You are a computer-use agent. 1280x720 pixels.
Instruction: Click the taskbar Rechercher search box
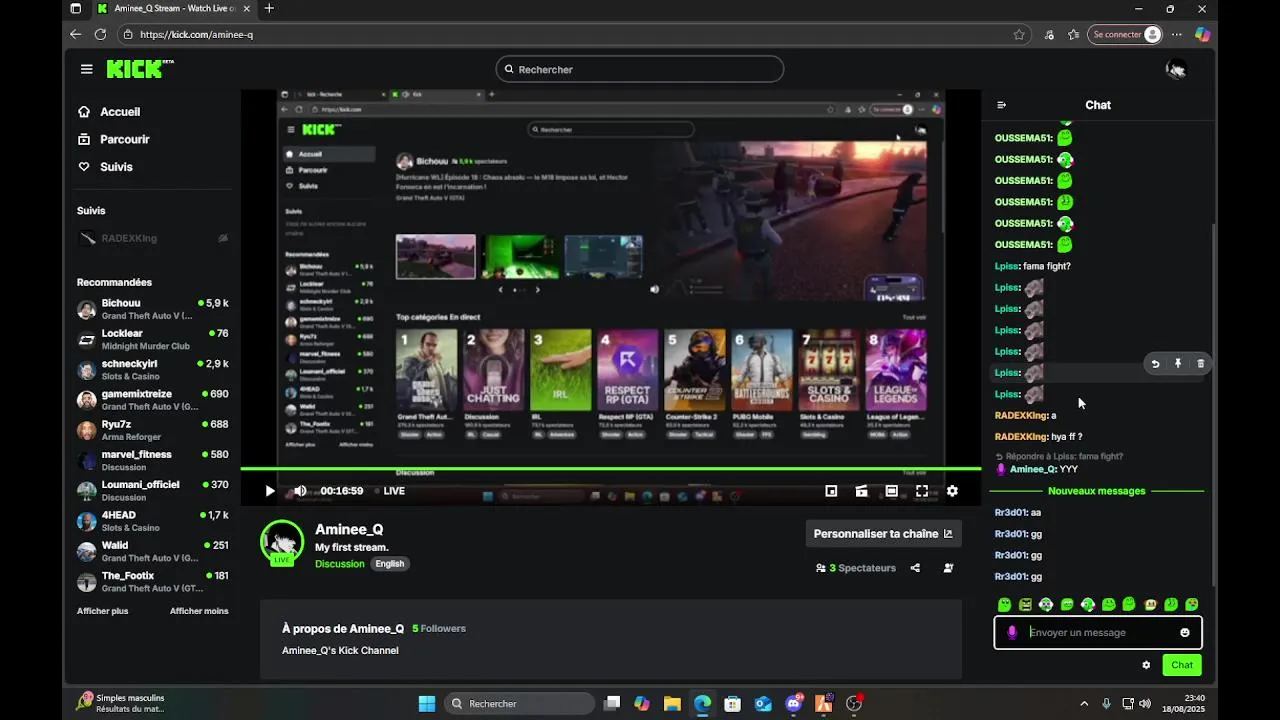[519, 704]
